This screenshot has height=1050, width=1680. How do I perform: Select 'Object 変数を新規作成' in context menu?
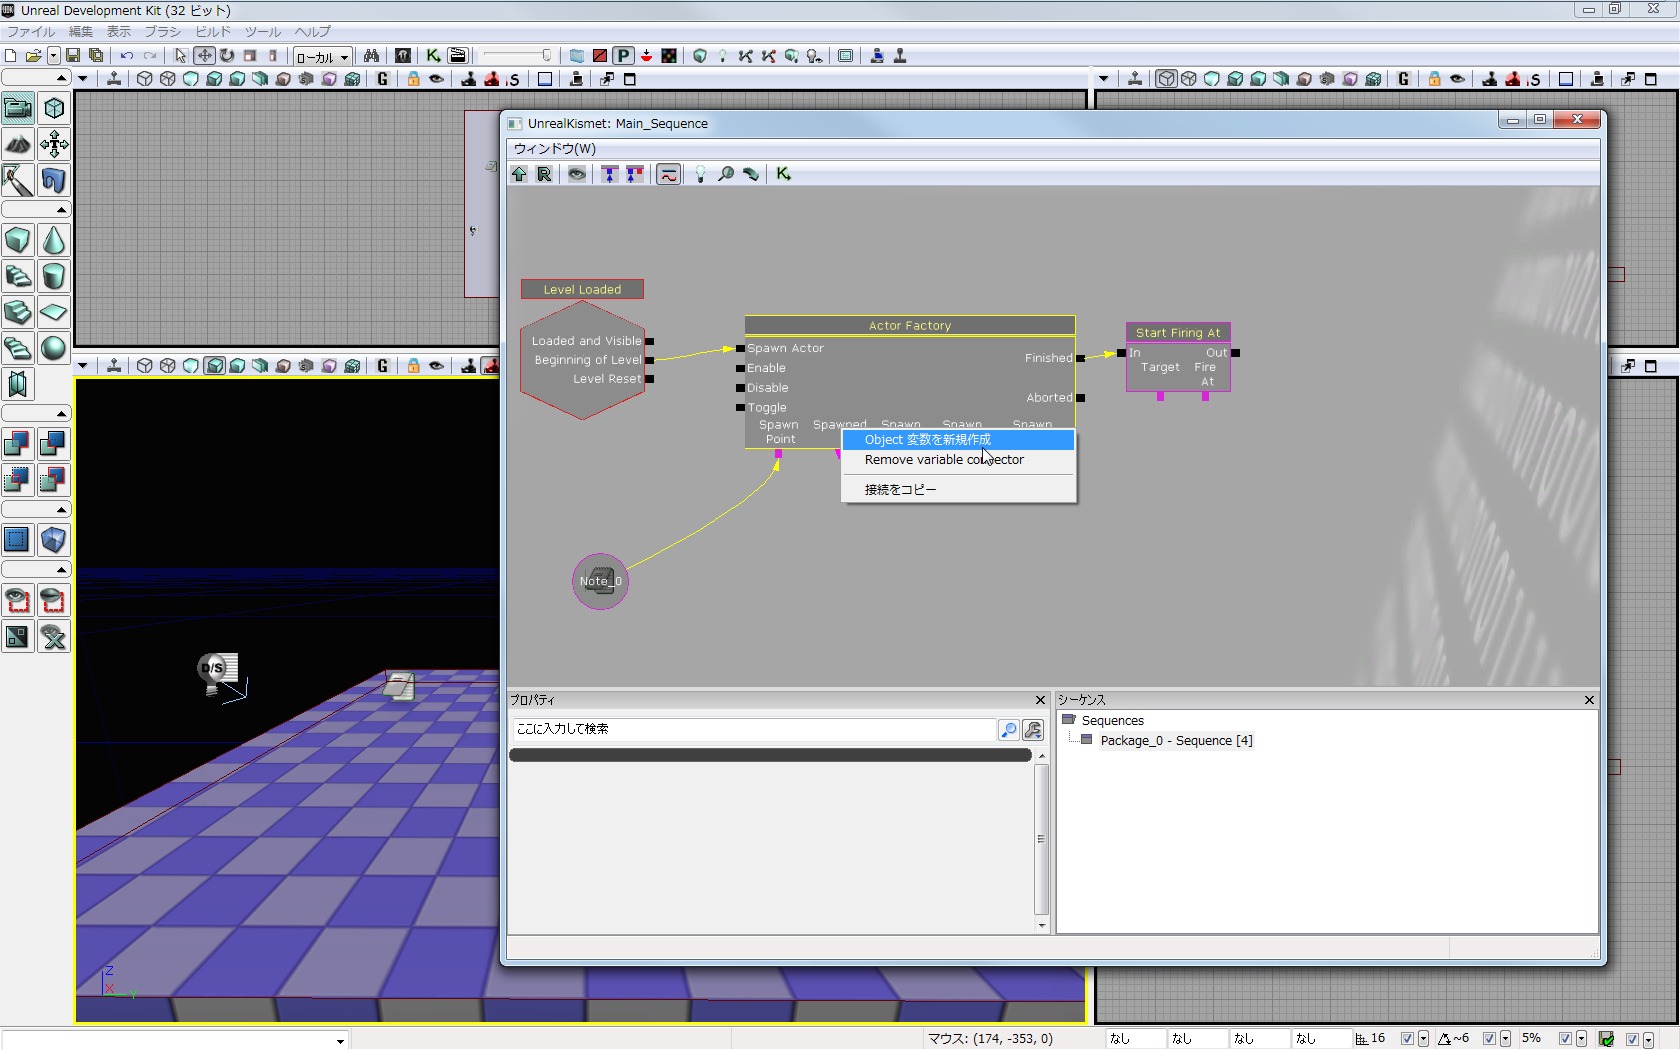(927, 440)
